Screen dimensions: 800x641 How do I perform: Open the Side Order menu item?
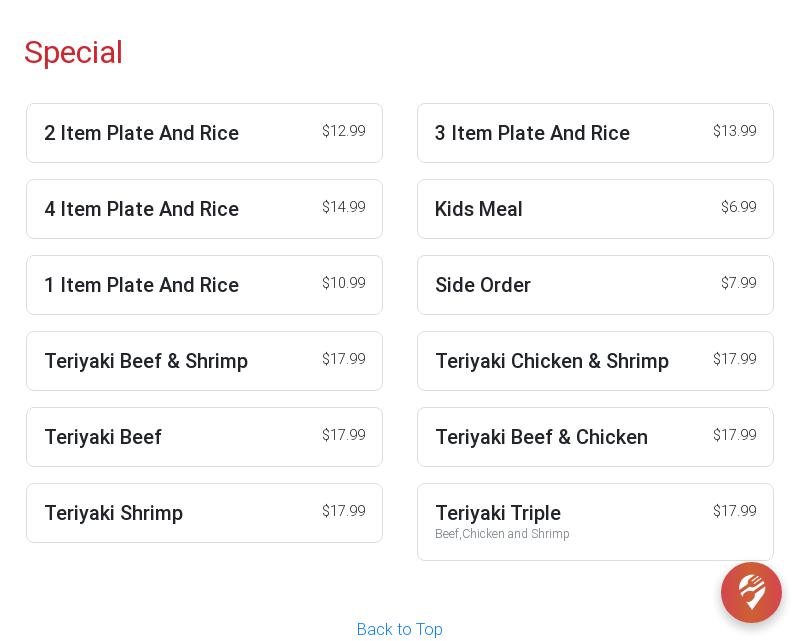(595, 285)
